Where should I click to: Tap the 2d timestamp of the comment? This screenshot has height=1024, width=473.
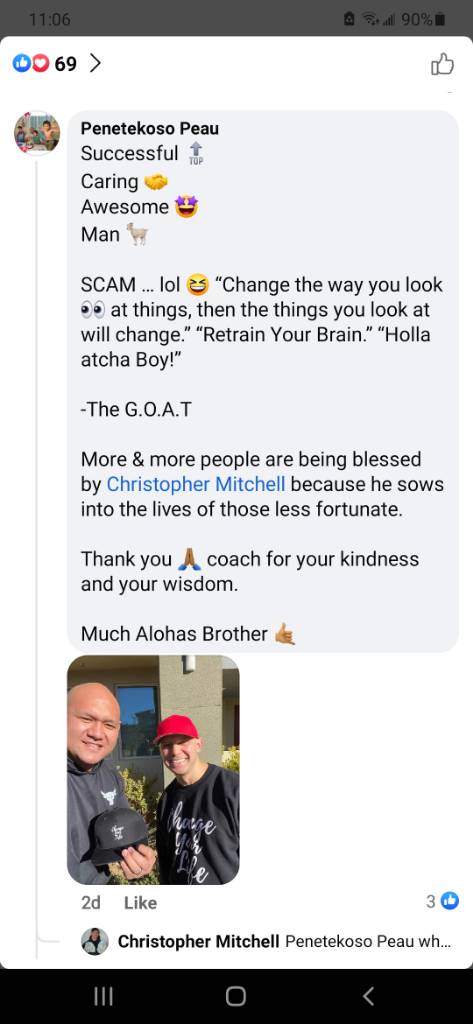pyautogui.click(x=91, y=903)
